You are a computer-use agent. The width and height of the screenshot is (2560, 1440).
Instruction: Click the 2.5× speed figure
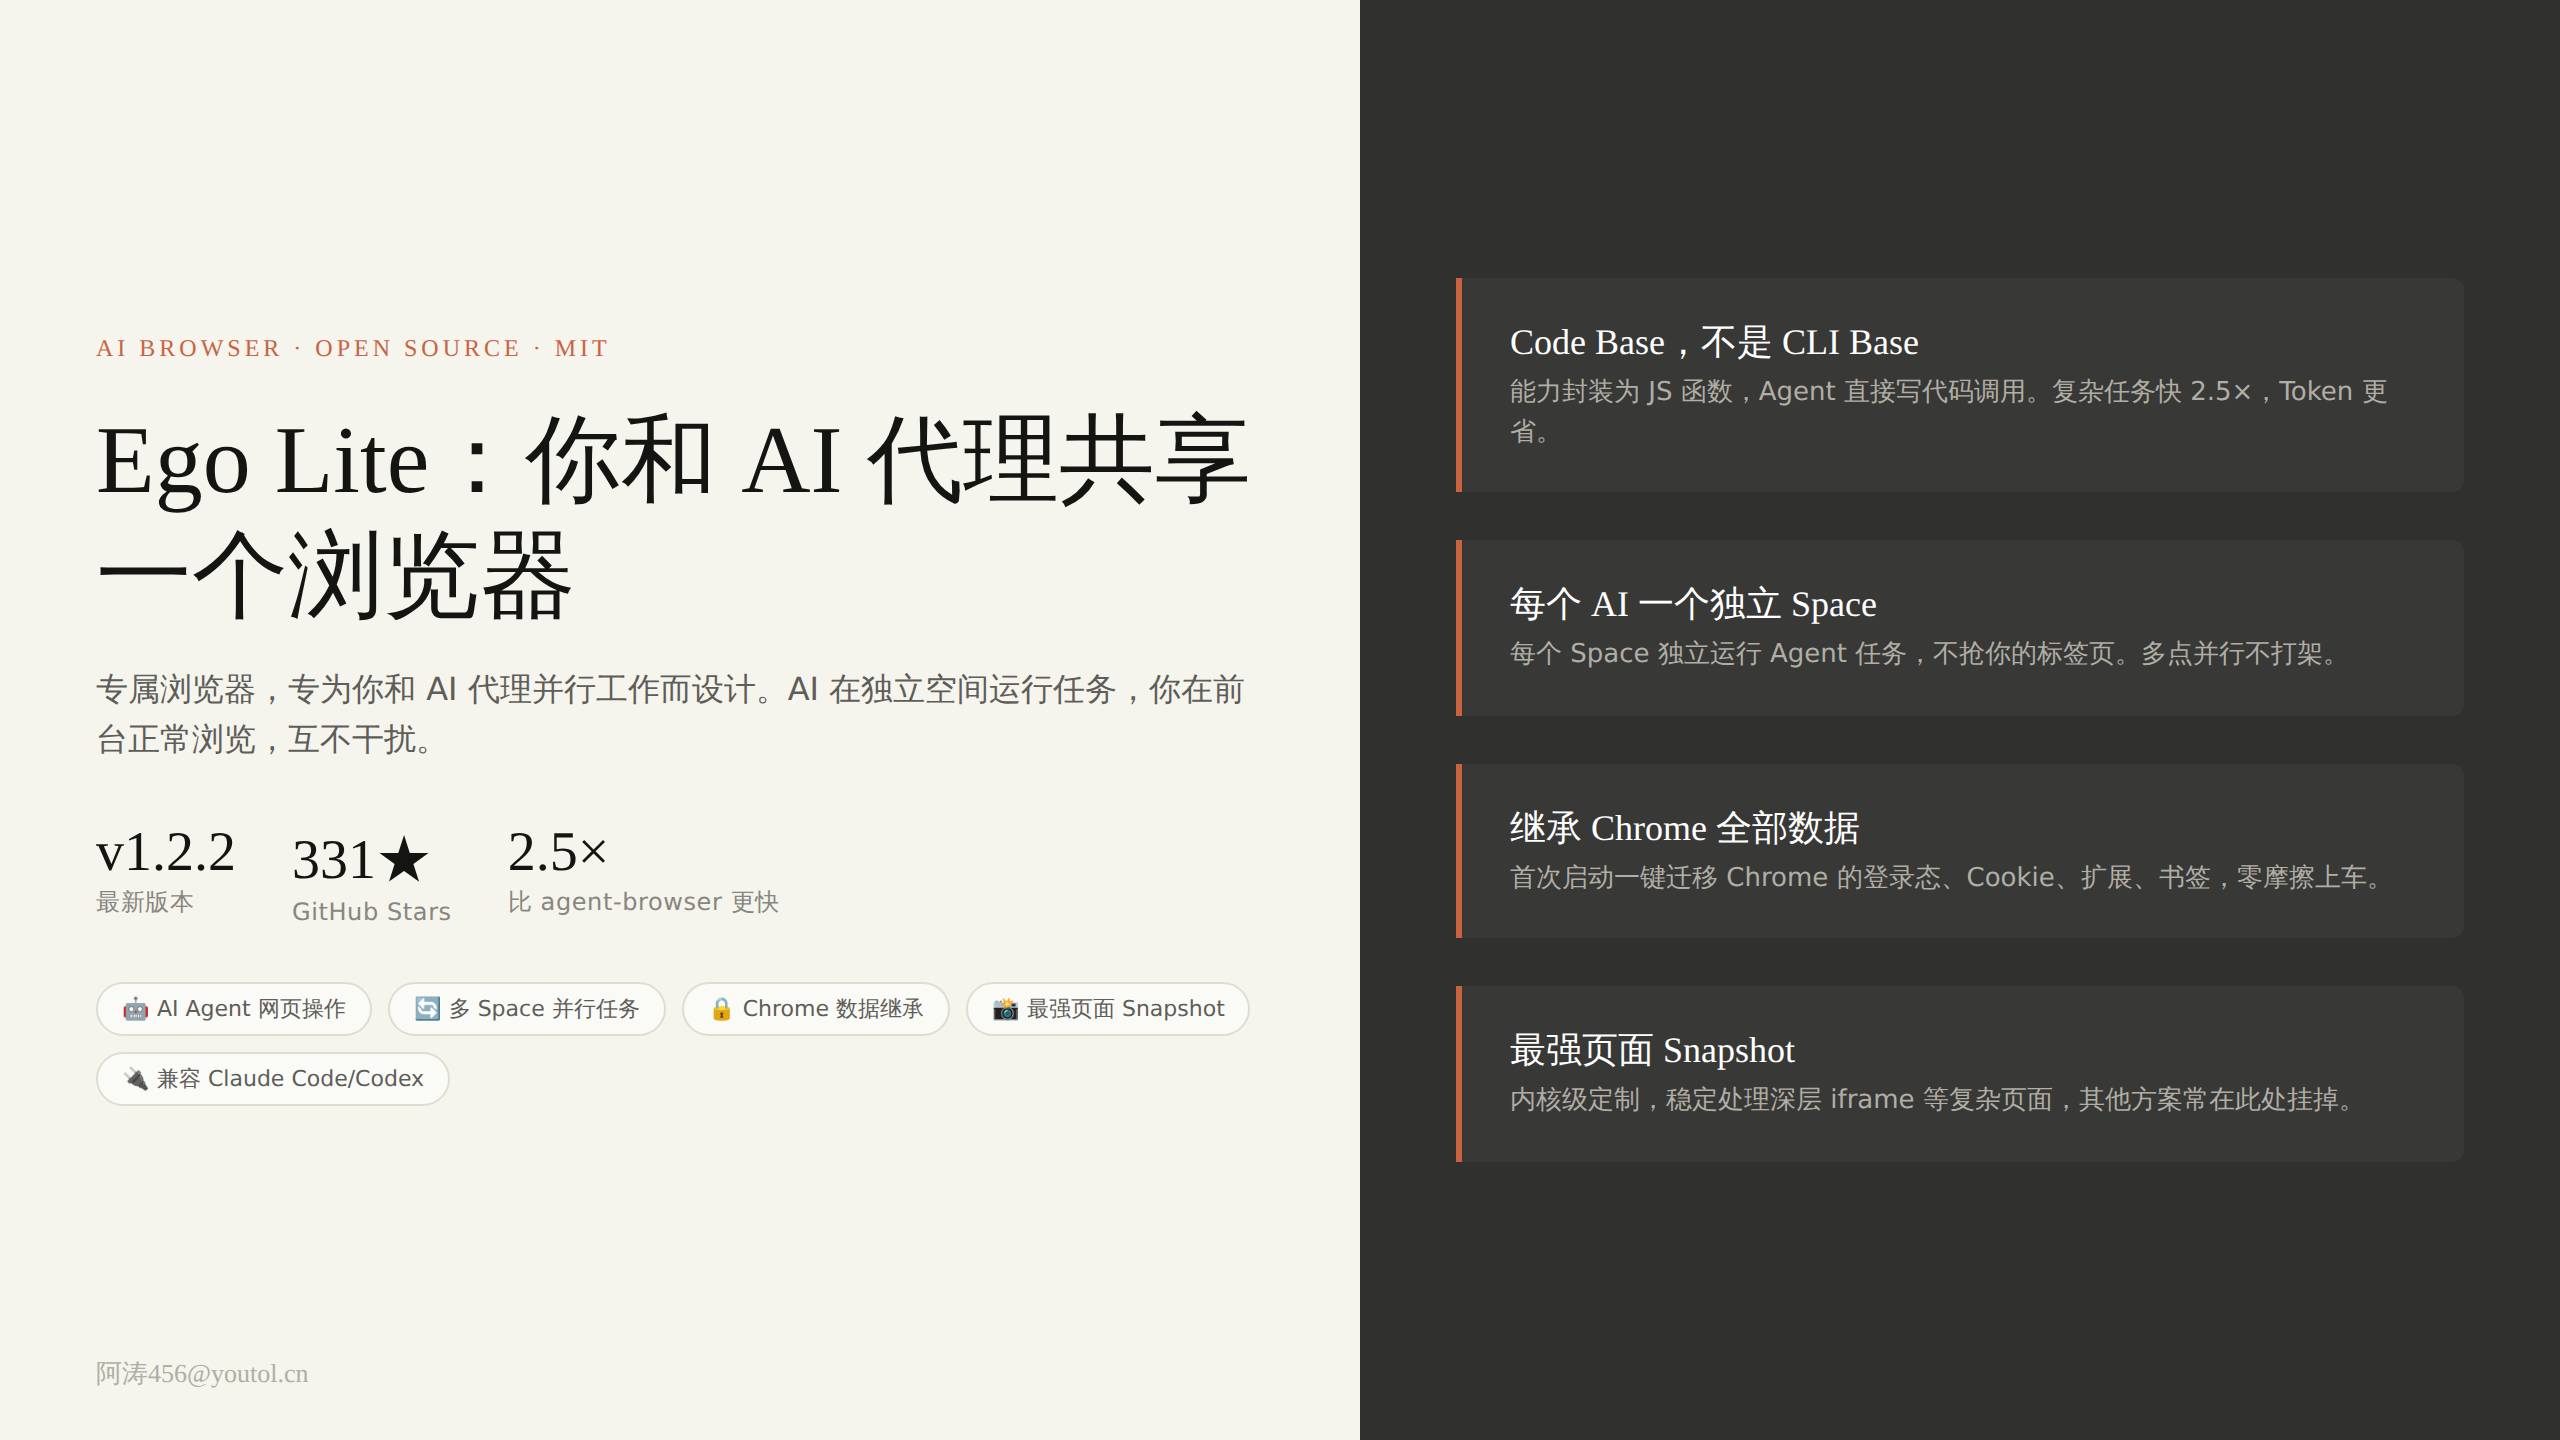tap(558, 852)
